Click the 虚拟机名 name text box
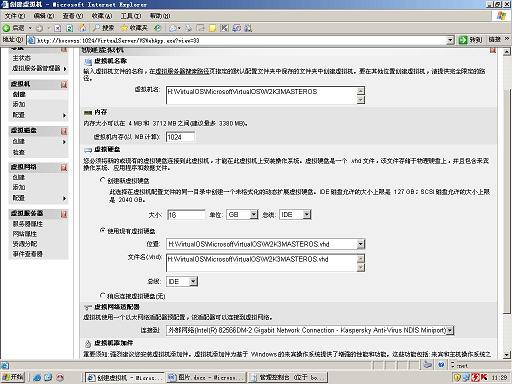 tap(265, 95)
